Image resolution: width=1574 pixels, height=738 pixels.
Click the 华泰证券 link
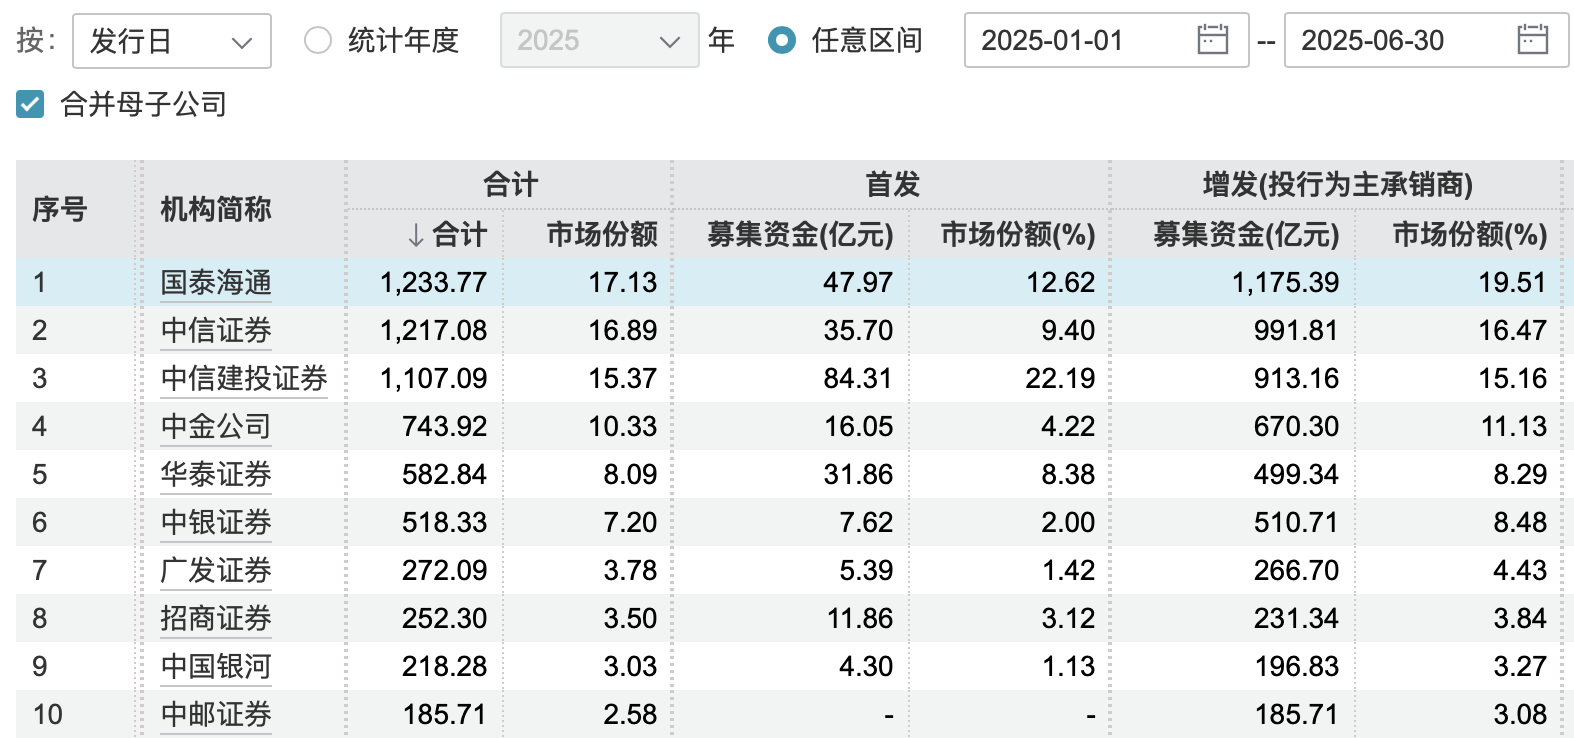216,475
